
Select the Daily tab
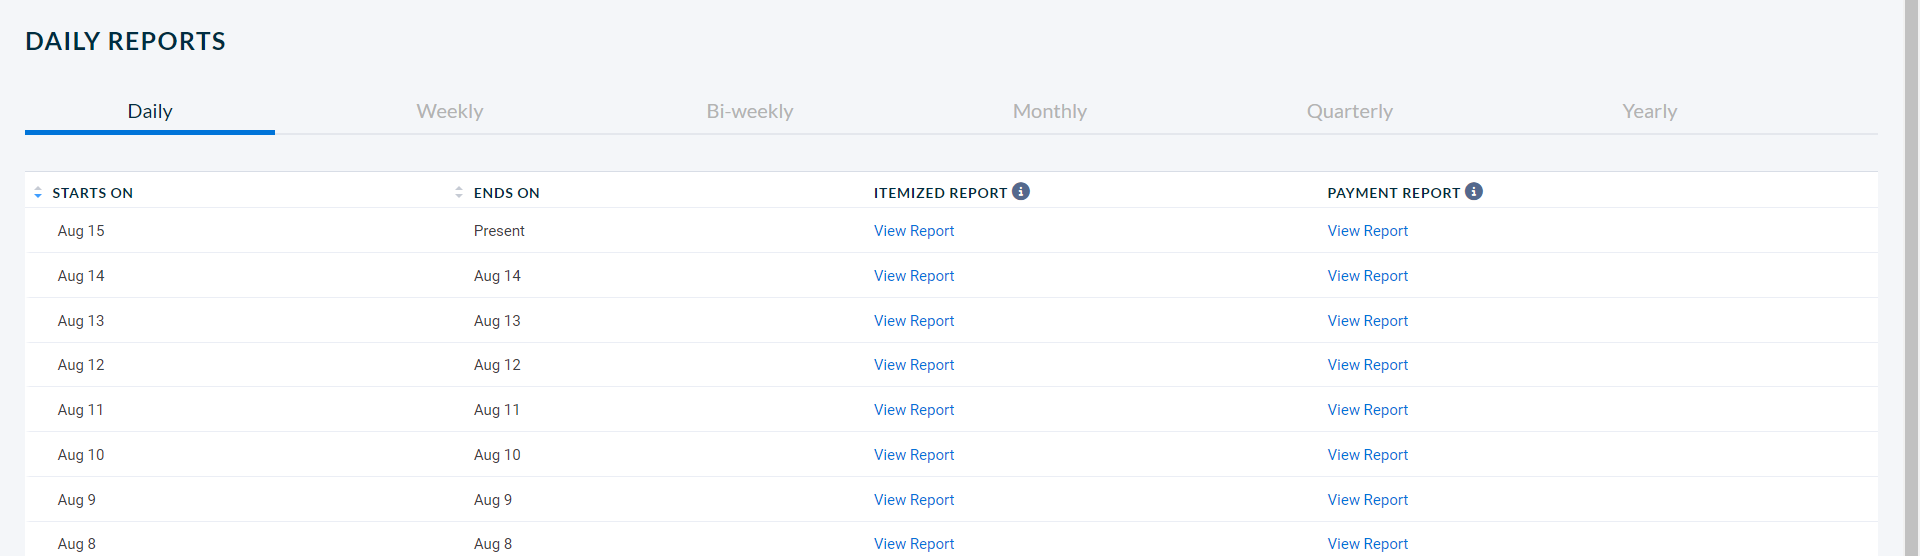coord(150,111)
